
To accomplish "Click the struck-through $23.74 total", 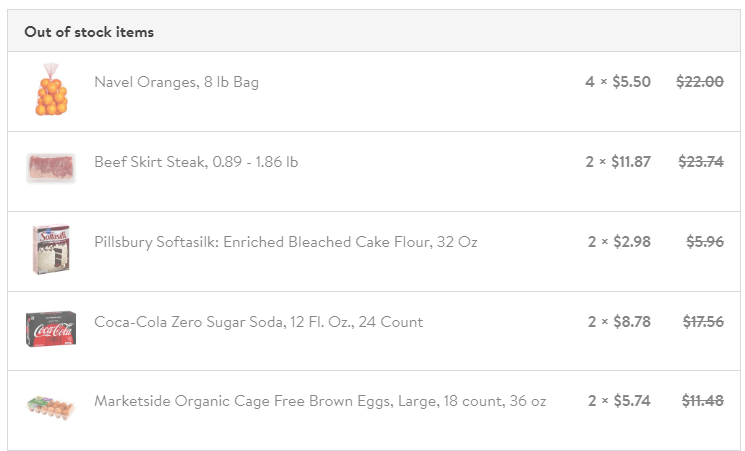I will pos(701,162).
